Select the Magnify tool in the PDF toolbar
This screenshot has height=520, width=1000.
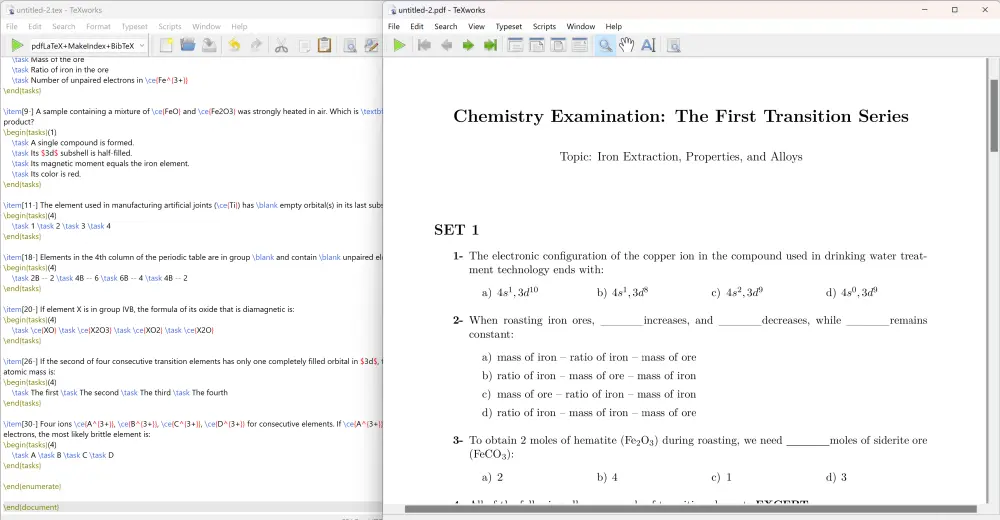[605, 45]
